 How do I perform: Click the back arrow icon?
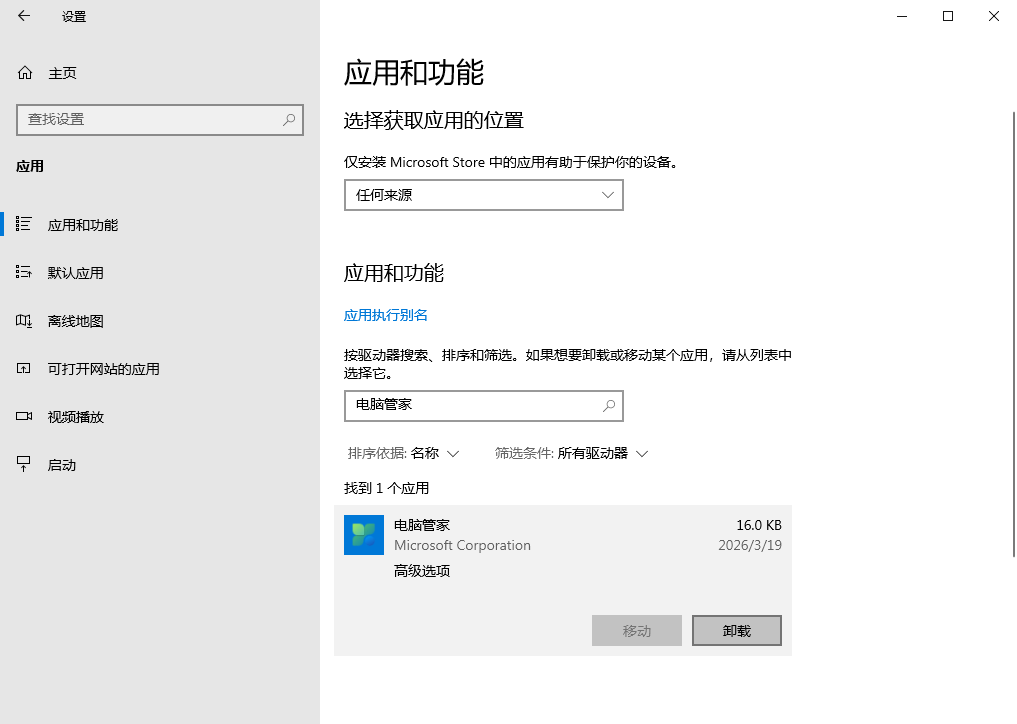pos(24,16)
